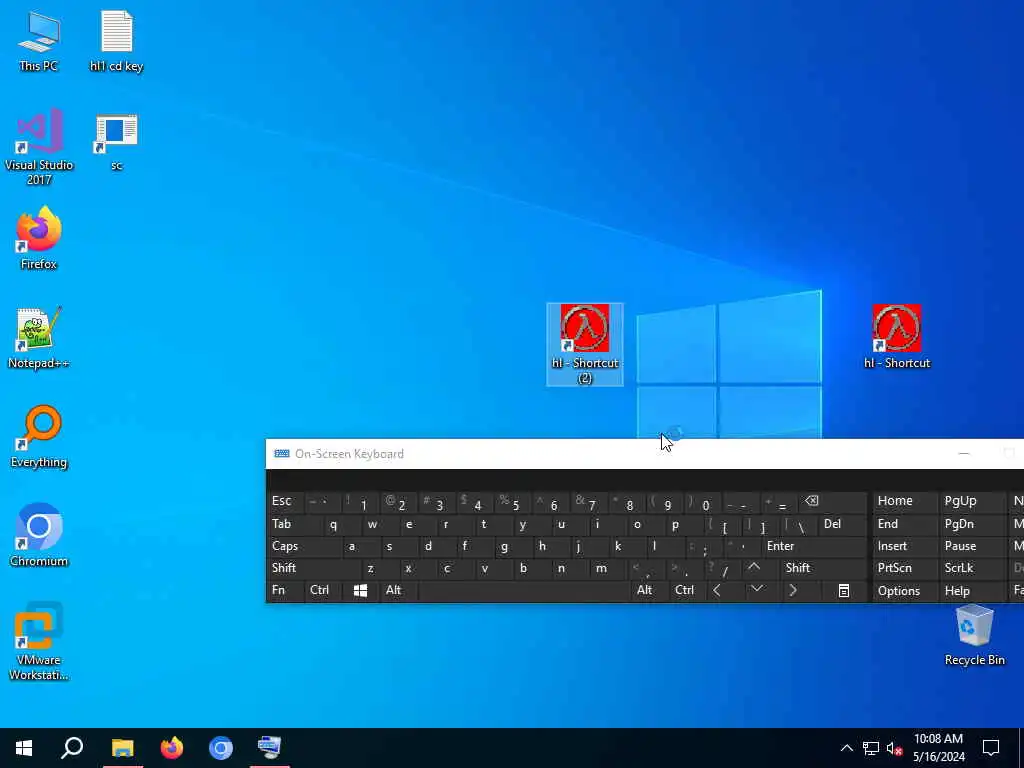This screenshot has height=768, width=1024.
Task: Select the VMware Workstation shortcut
Action: click(x=39, y=641)
